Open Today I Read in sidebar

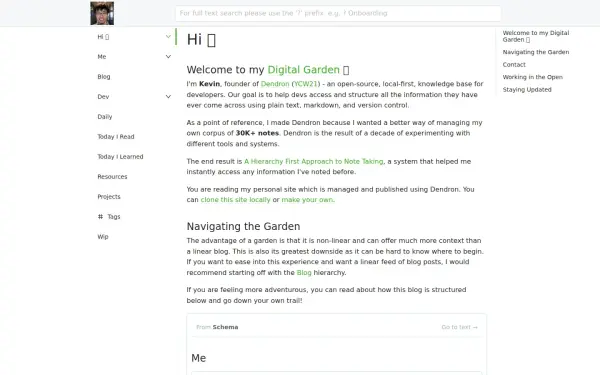point(116,137)
